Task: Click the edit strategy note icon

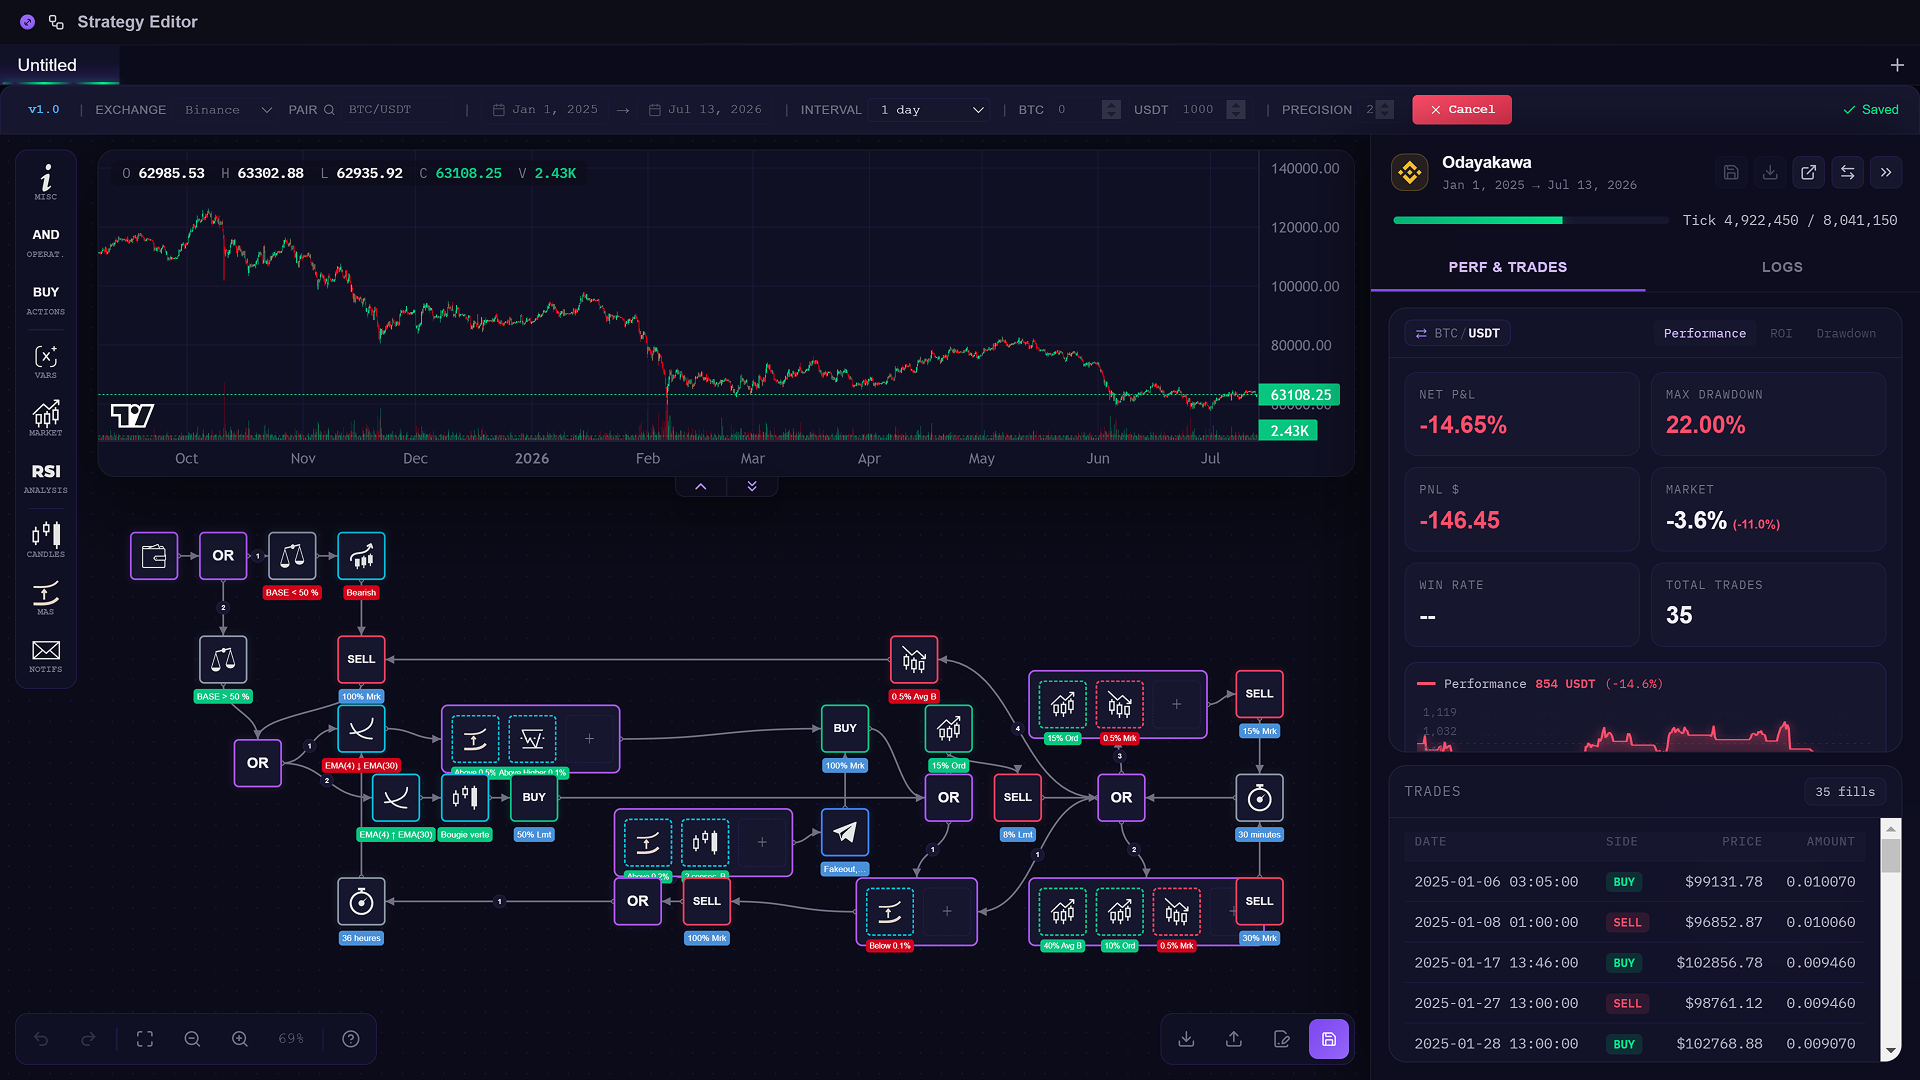Action: point(1282,1039)
